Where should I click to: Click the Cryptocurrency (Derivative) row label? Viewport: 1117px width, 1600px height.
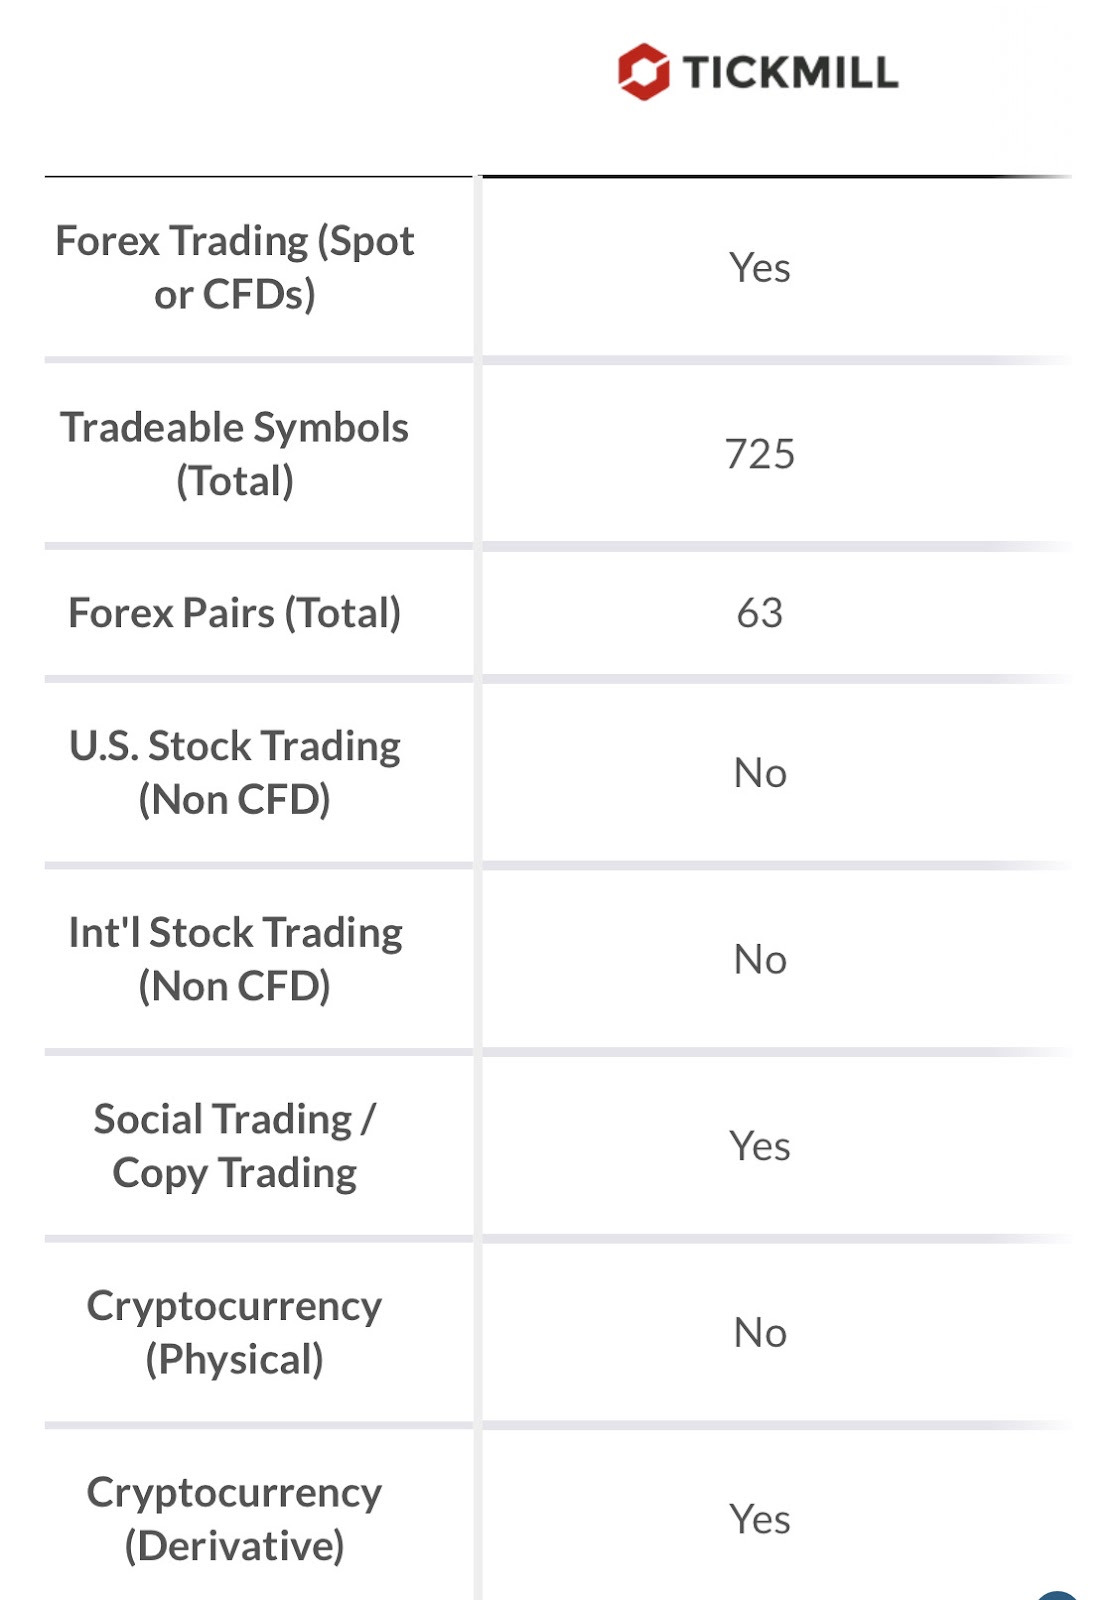click(235, 1519)
